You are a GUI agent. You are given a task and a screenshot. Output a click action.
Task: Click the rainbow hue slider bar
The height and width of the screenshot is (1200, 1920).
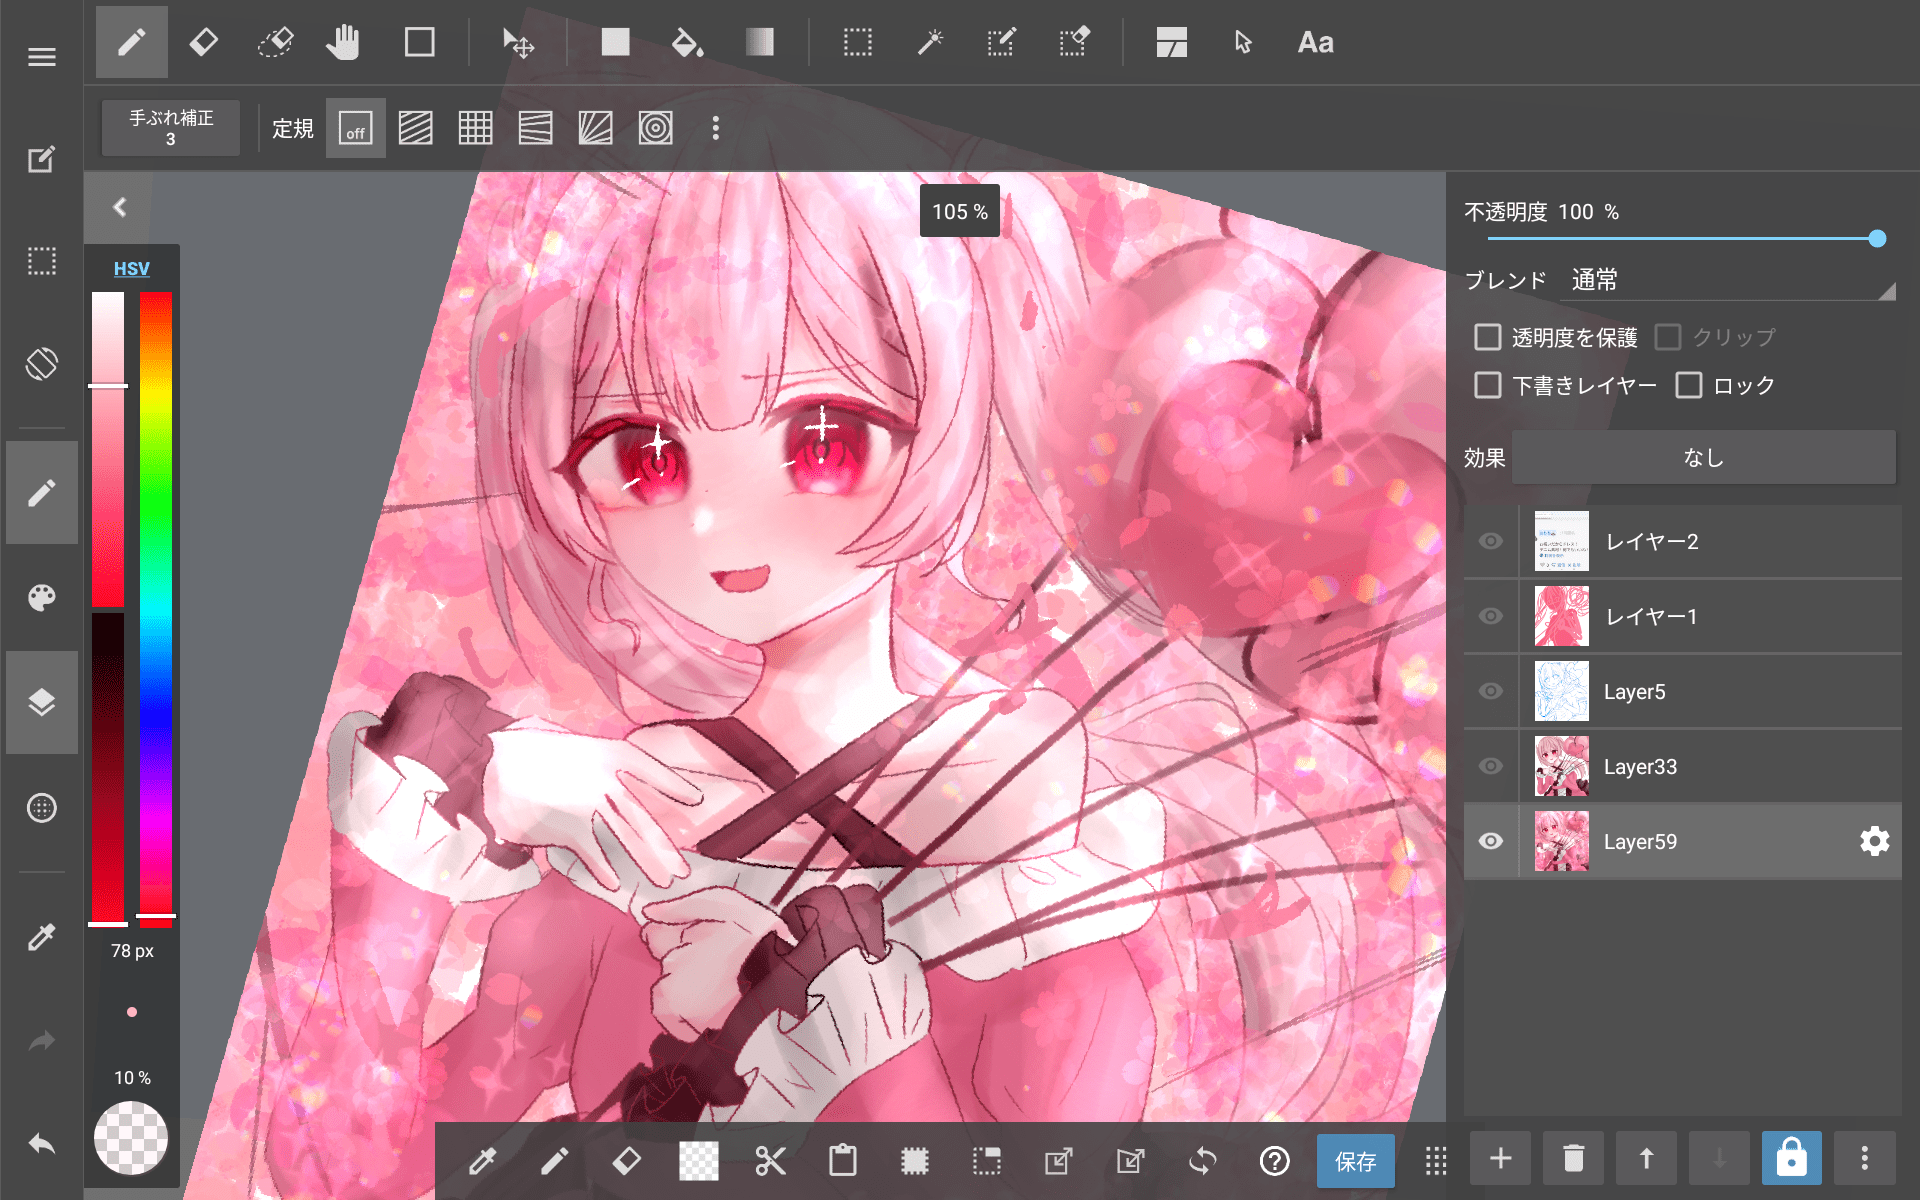pyautogui.click(x=156, y=600)
